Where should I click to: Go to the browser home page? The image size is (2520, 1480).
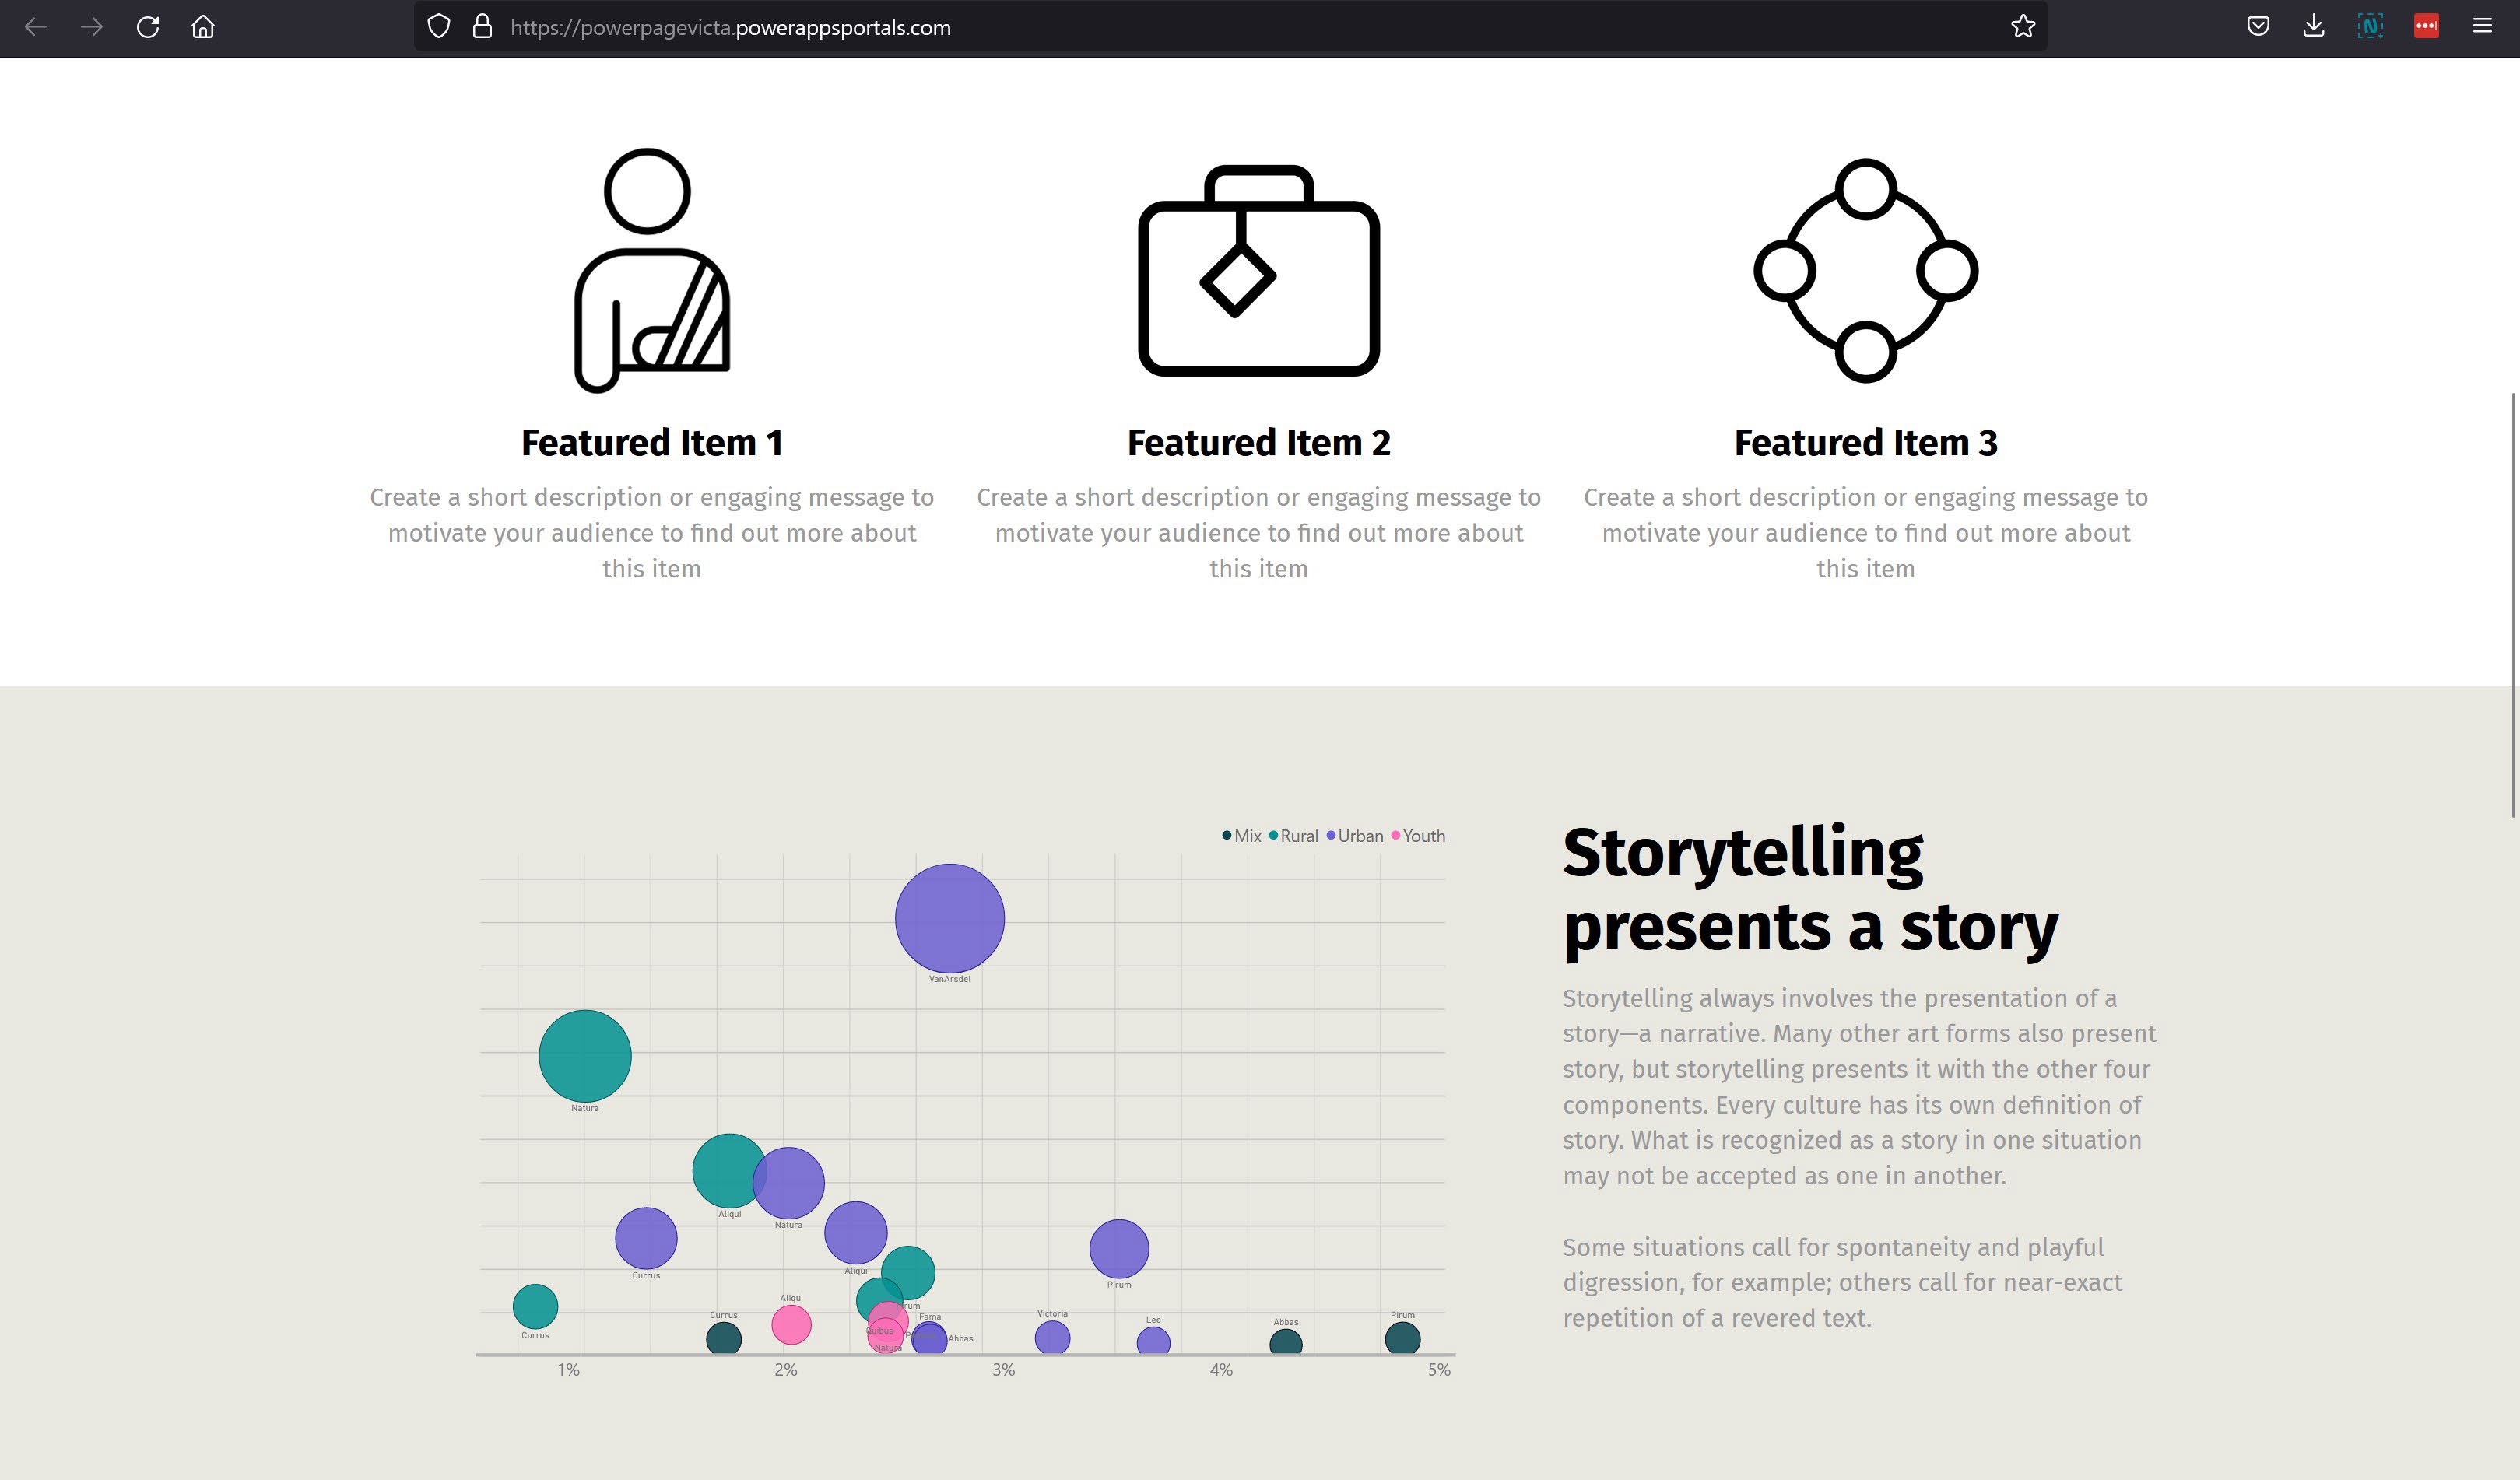(203, 27)
